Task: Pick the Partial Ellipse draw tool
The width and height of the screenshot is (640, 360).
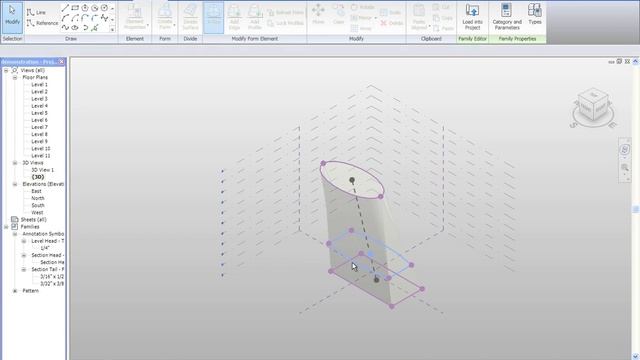Action: pos(85,28)
